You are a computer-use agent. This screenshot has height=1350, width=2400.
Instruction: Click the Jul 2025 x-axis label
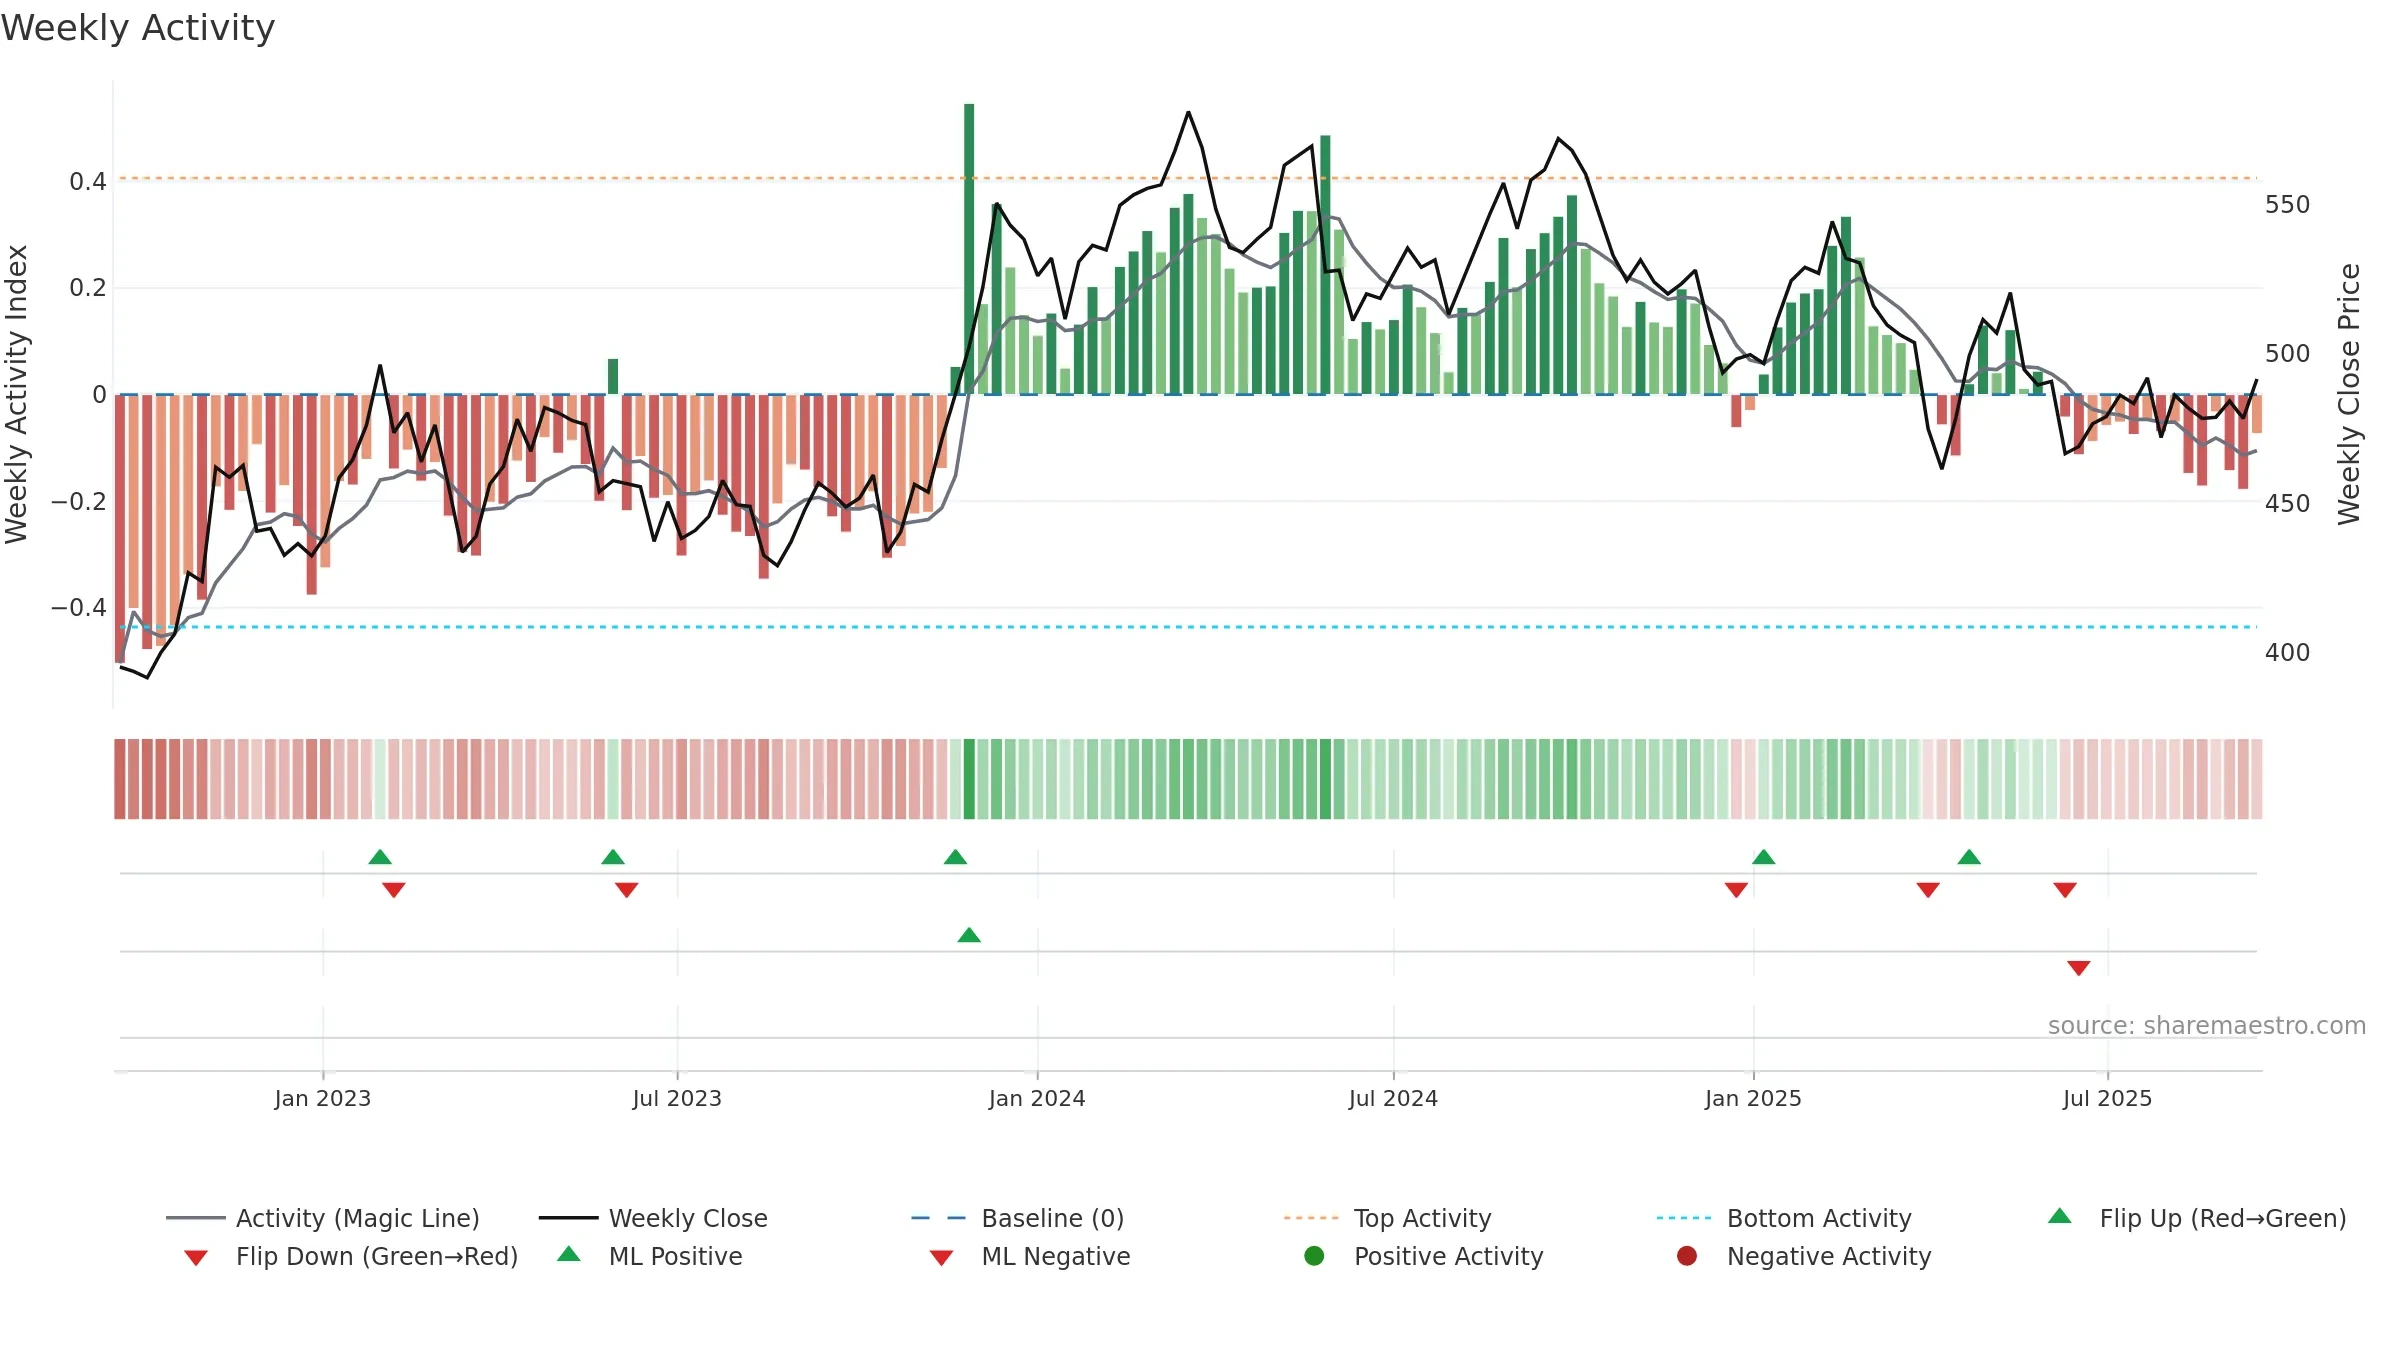click(x=2107, y=1098)
